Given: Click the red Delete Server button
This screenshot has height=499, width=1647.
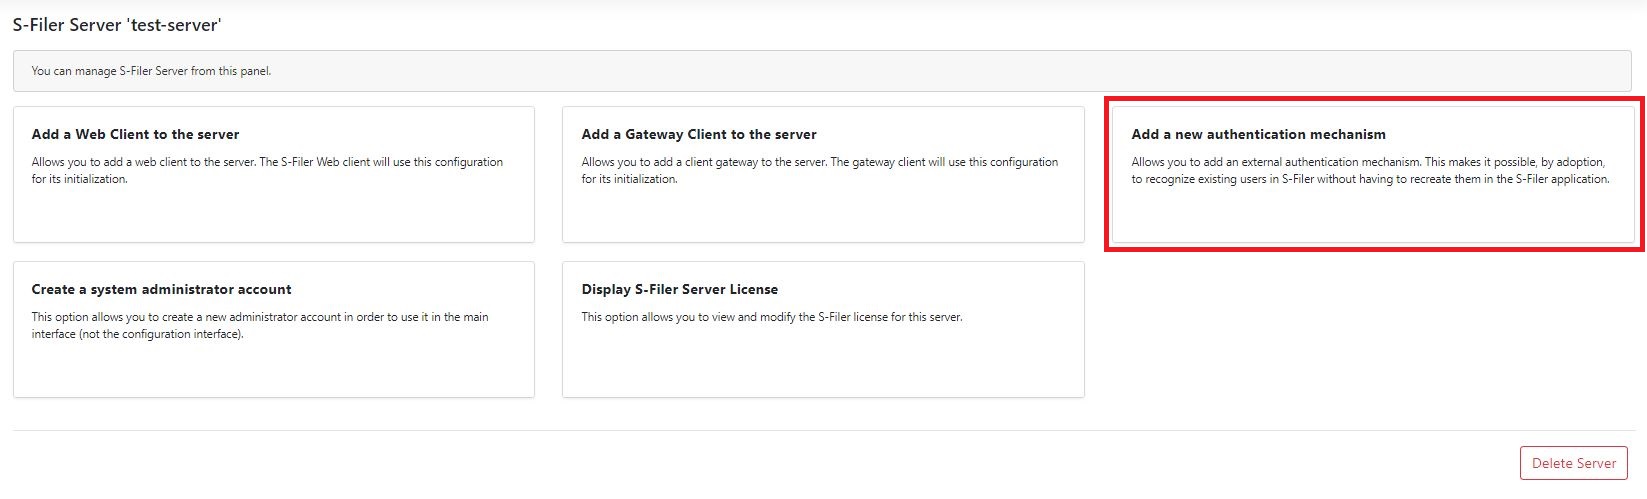Looking at the screenshot, I should pyautogui.click(x=1574, y=463).
